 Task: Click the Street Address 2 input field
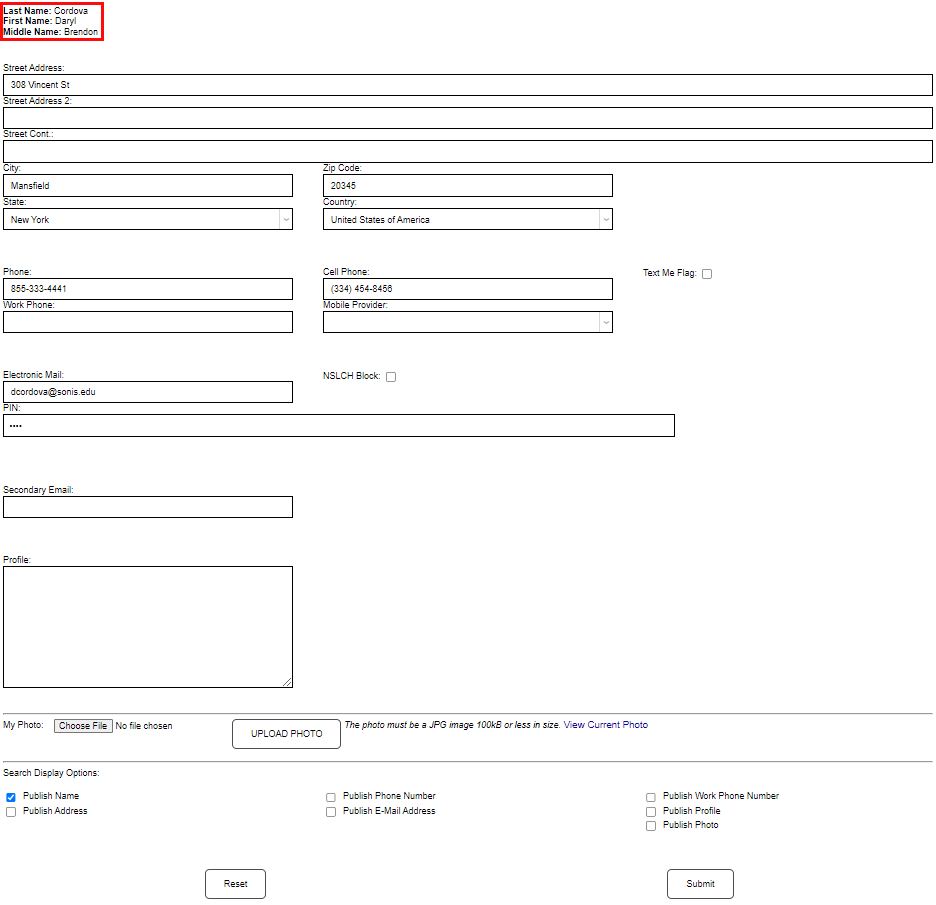[x=466, y=117]
